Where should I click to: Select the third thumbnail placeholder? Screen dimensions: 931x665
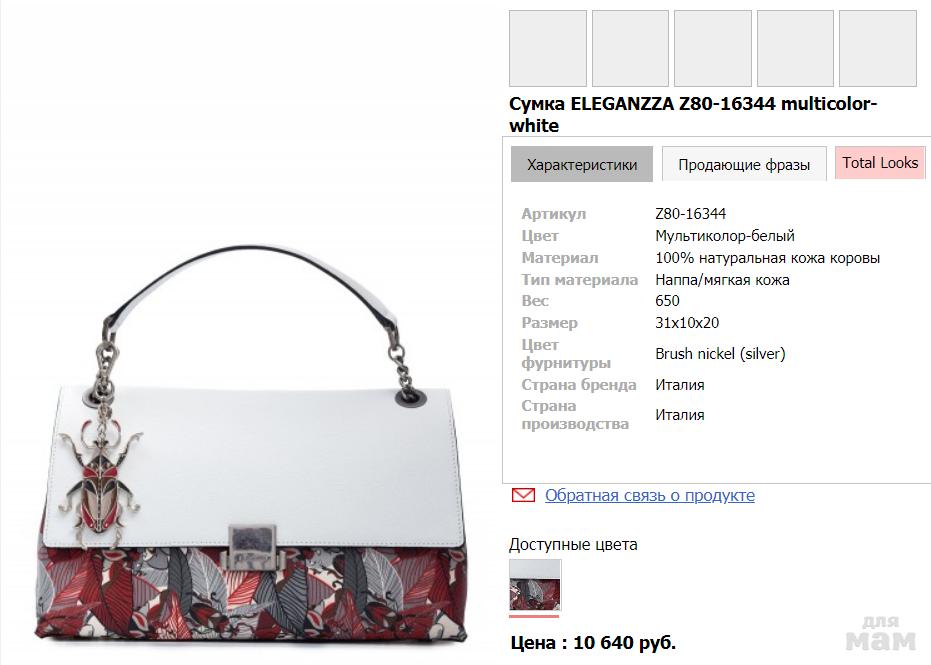712,48
